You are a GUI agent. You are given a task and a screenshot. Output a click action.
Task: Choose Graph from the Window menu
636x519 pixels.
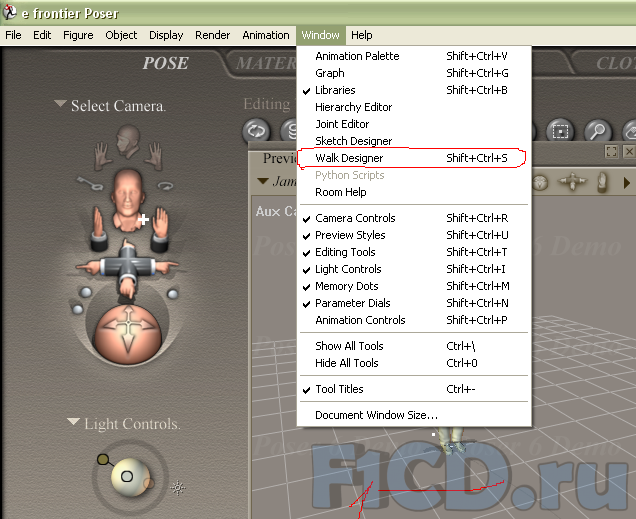point(414,73)
